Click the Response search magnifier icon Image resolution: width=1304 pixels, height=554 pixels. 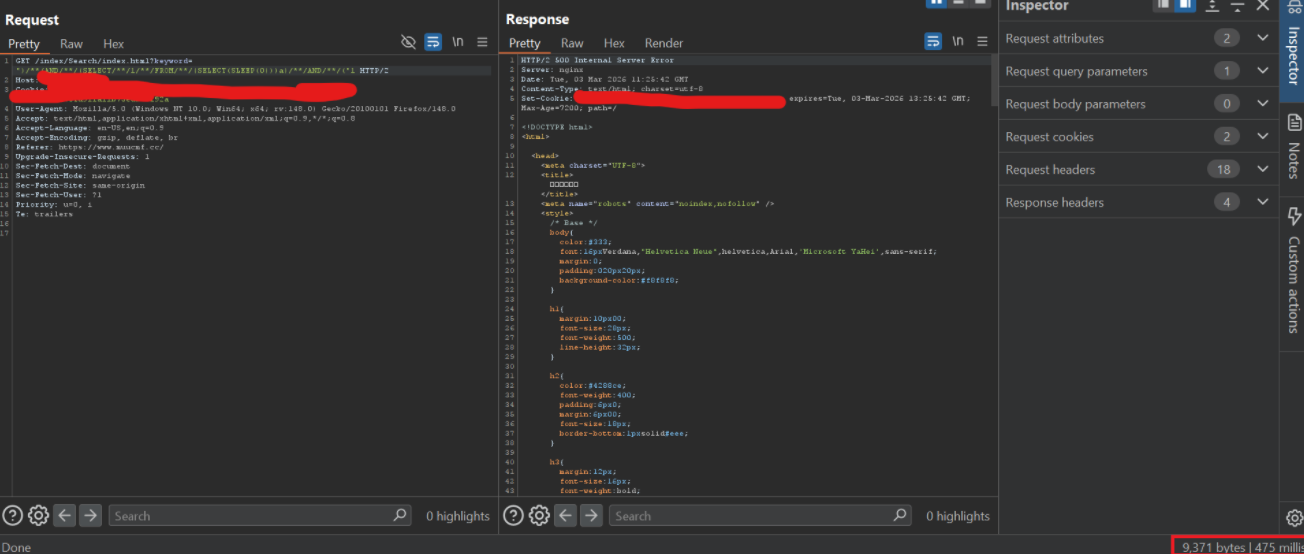pyautogui.click(x=900, y=515)
